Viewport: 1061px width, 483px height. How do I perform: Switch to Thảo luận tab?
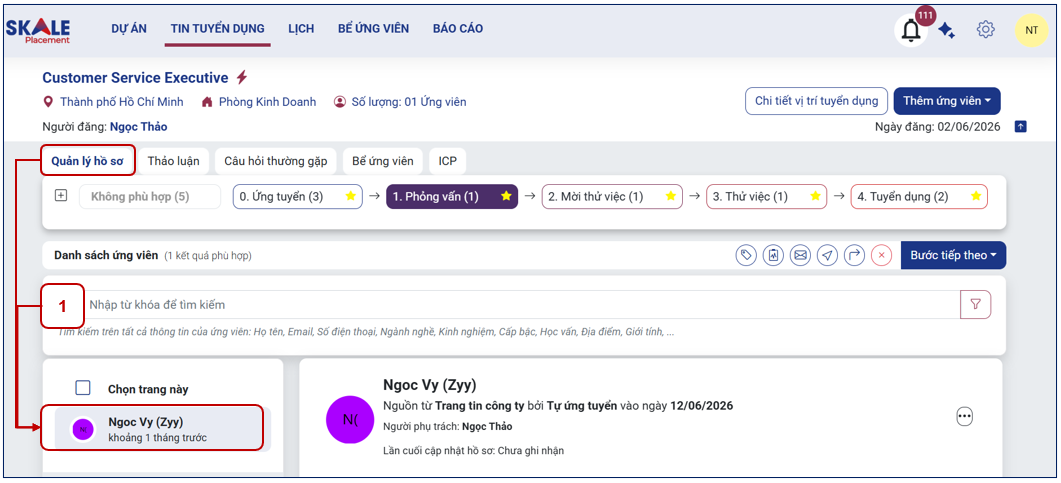173,161
